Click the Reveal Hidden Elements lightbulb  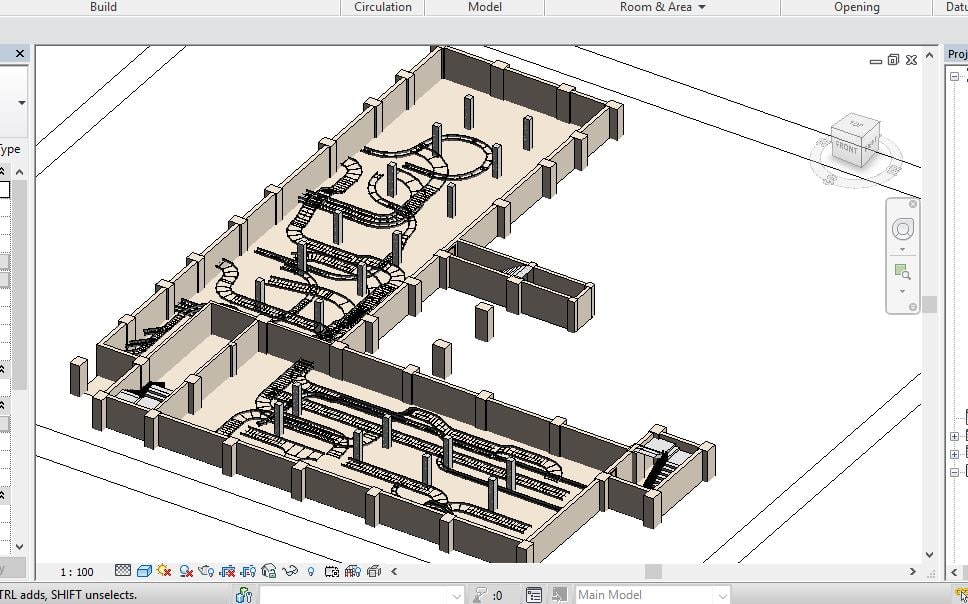(312, 570)
